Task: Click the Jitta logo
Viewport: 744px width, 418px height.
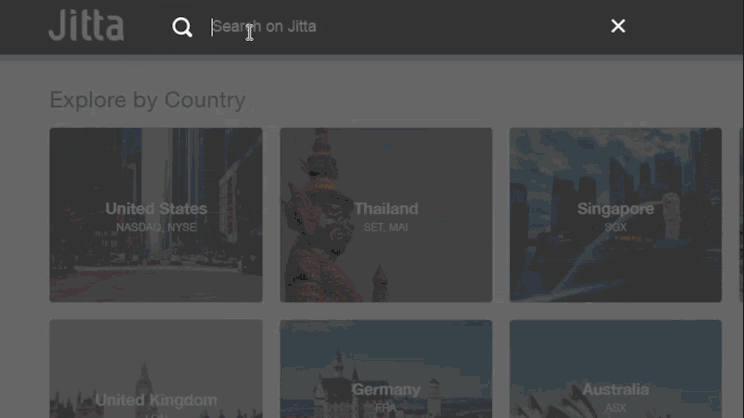Action: click(86, 26)
